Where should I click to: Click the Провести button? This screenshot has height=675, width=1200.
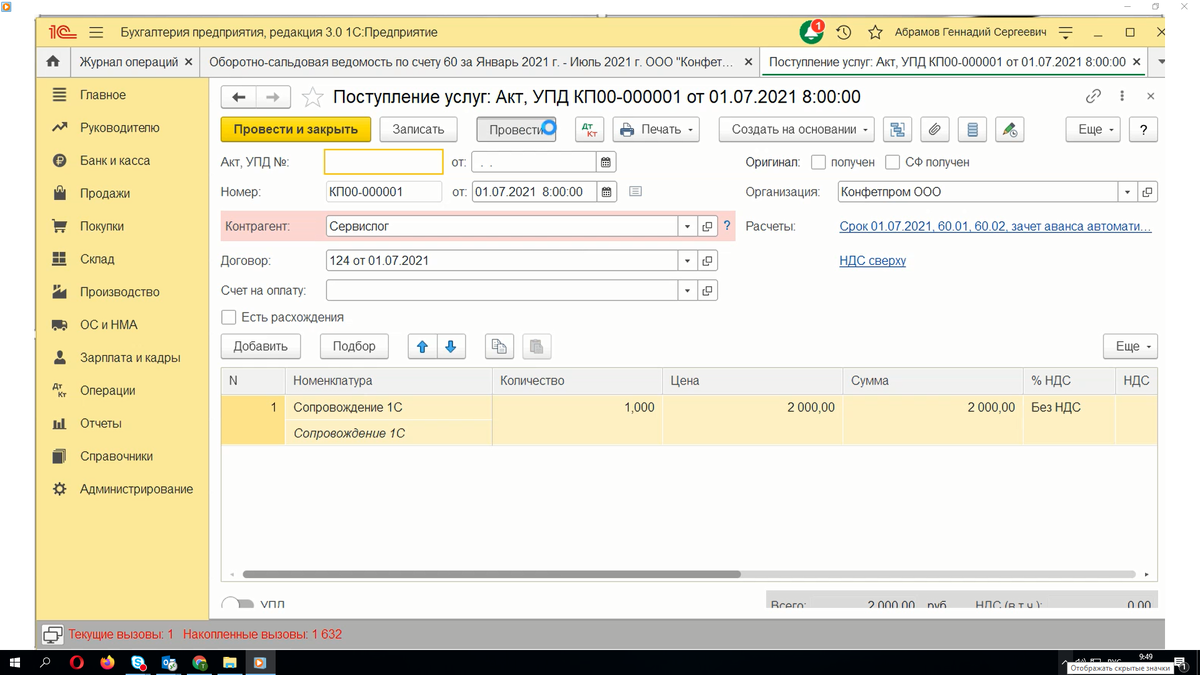516,129
